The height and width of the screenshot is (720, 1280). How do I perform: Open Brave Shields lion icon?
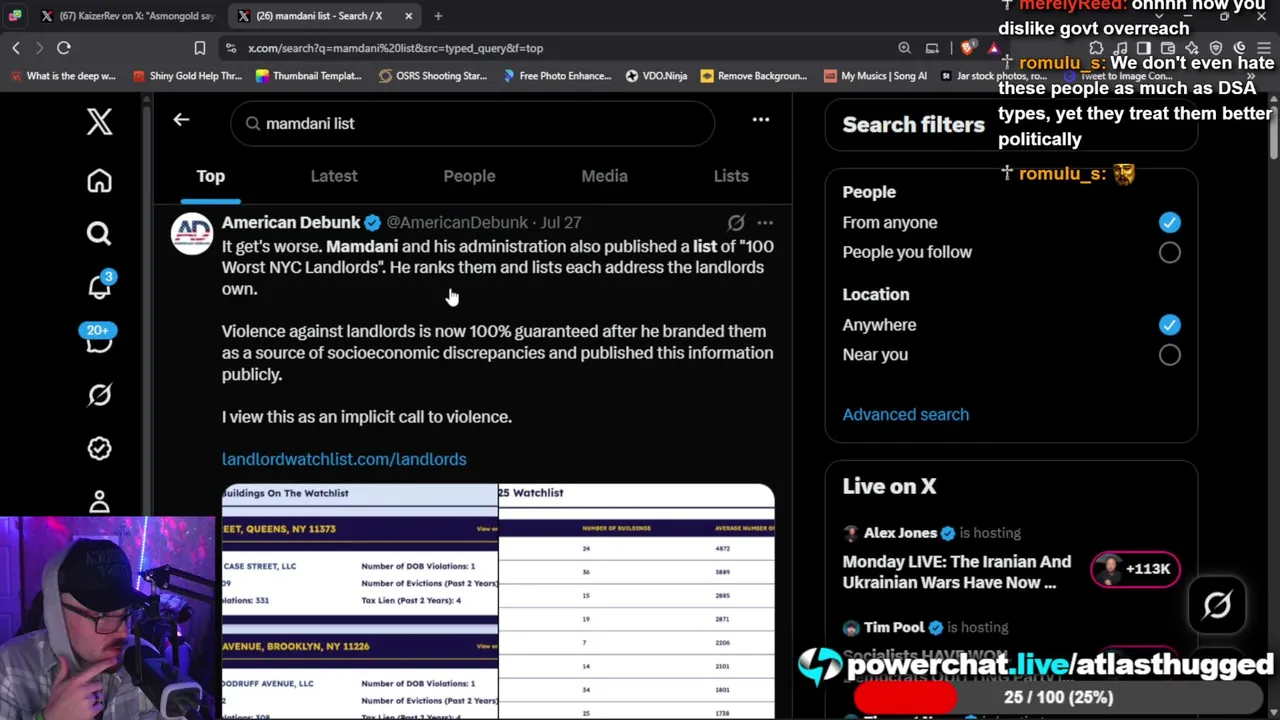[x=967, y=48]
